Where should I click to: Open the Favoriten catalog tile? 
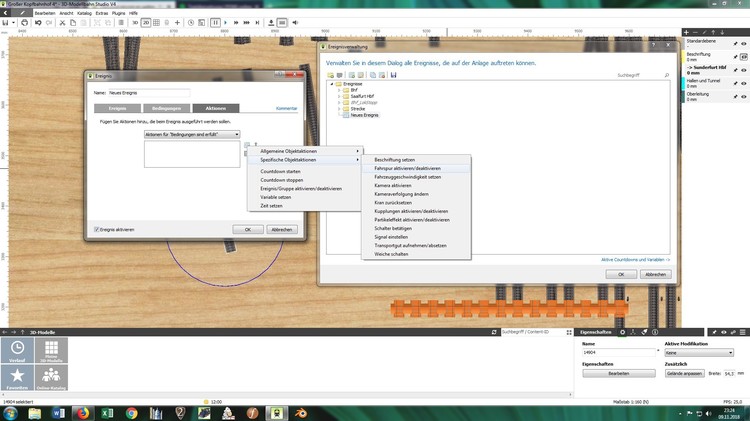17,377
